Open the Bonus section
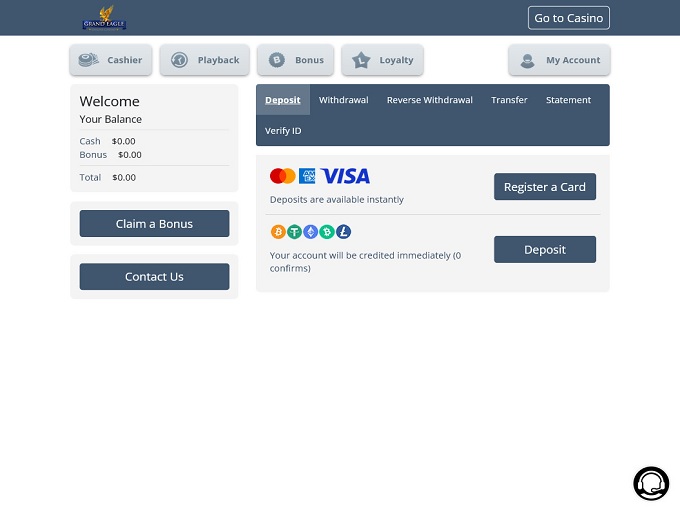 click(295, 60)
